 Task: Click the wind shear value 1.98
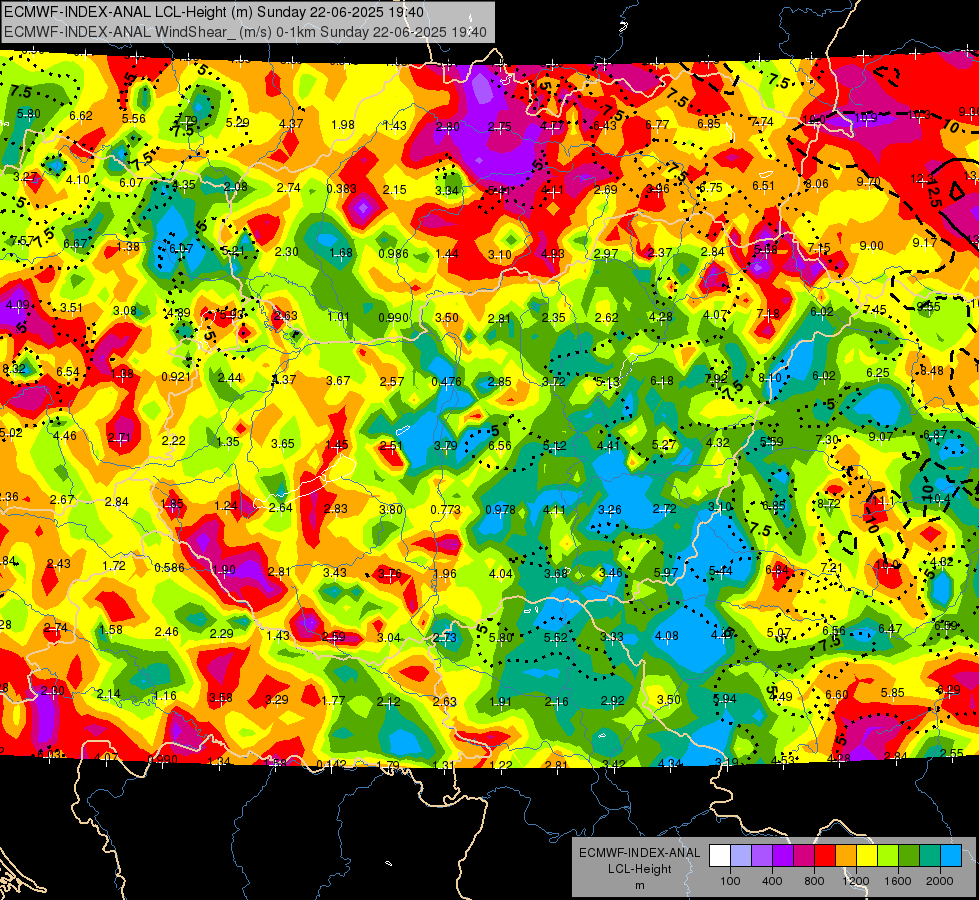pyautogui.click(x=343, y=125)
